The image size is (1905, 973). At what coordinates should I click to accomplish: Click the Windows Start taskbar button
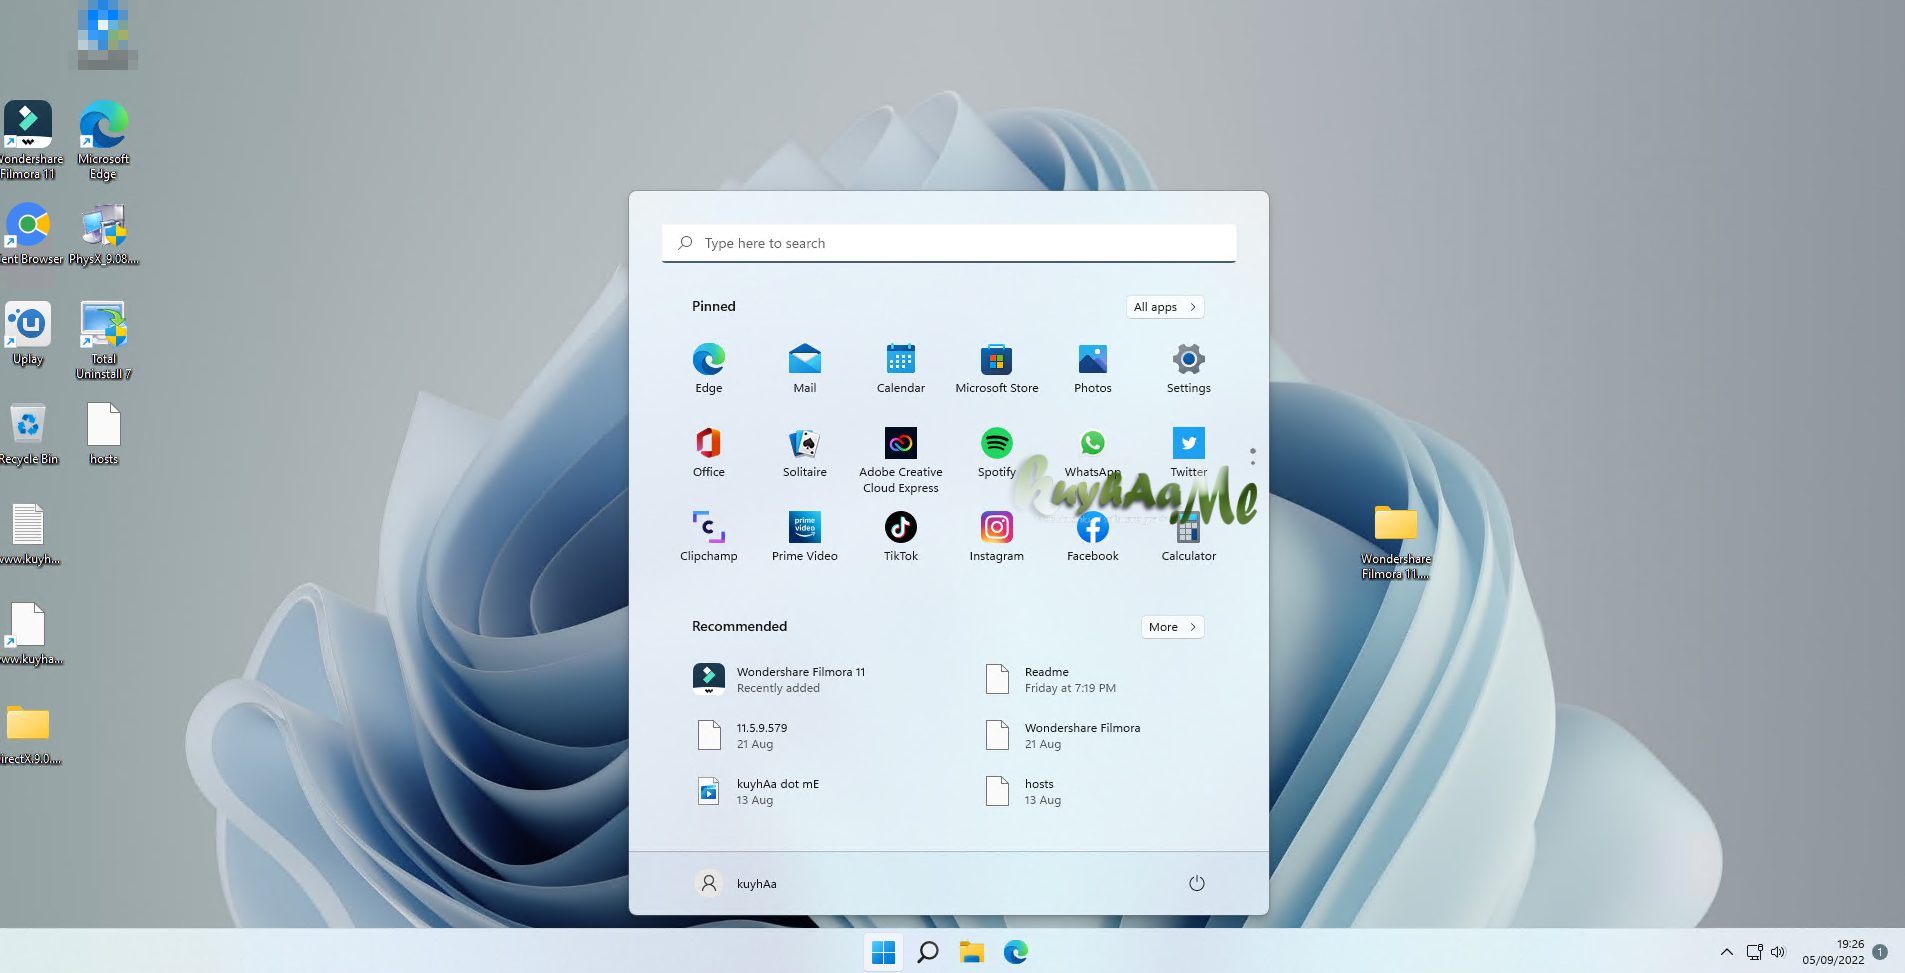point(883,952)
